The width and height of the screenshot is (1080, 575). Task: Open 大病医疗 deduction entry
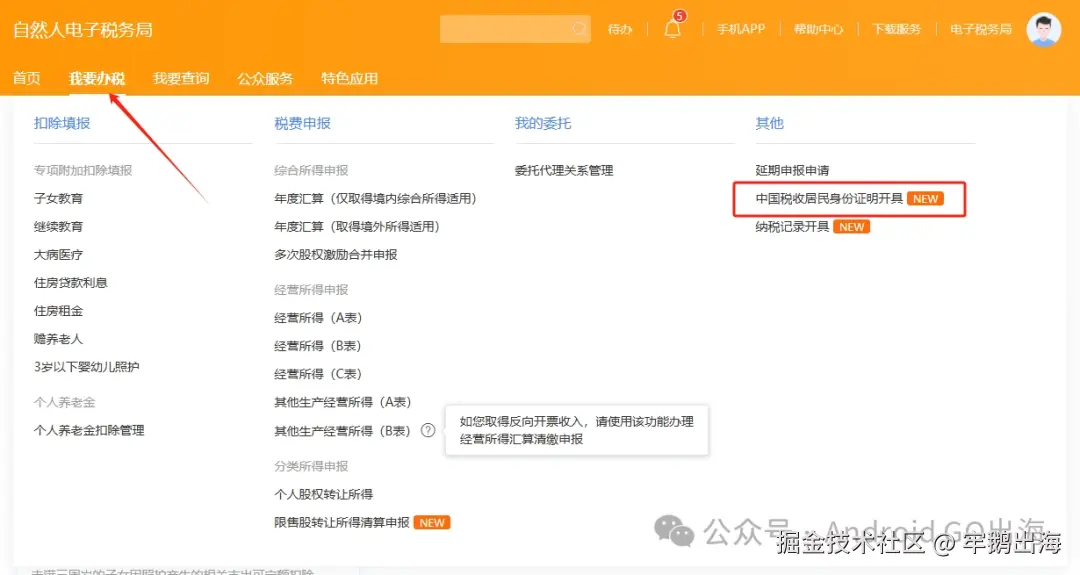pos(59,255)
